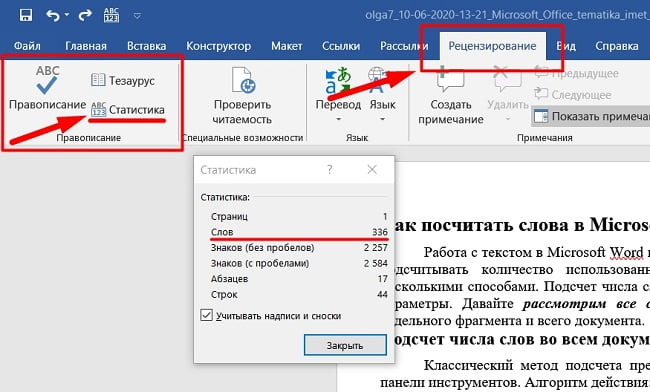Redo the last action
Image resolution: width=650 pixels, height=392 pixels.
[85, 16]
